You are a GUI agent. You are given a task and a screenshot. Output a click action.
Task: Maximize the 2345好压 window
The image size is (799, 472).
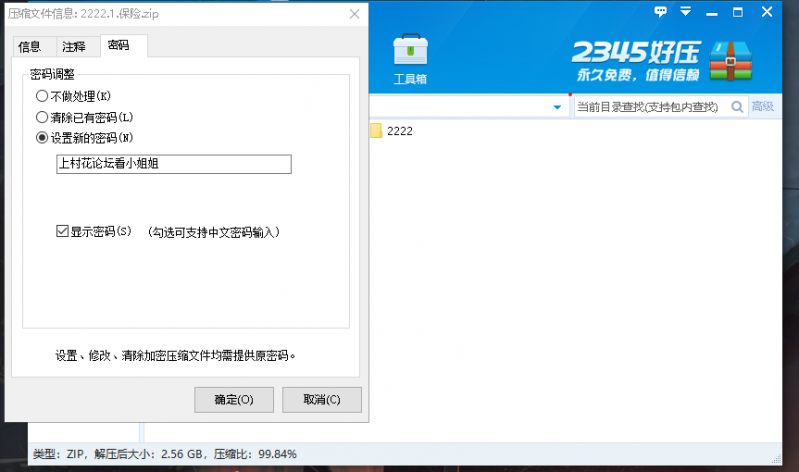(738, 12)
